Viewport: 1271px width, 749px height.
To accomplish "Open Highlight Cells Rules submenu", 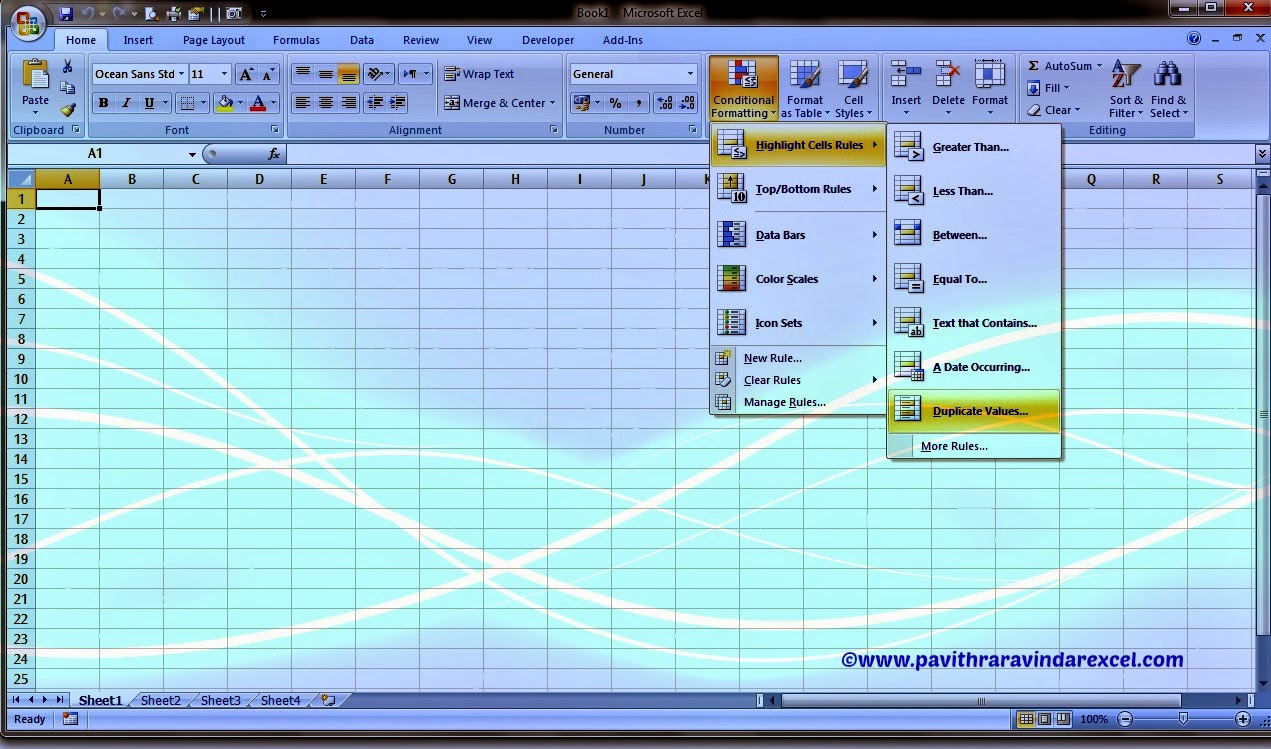I will pyautogui.click(x=798, y=145).
